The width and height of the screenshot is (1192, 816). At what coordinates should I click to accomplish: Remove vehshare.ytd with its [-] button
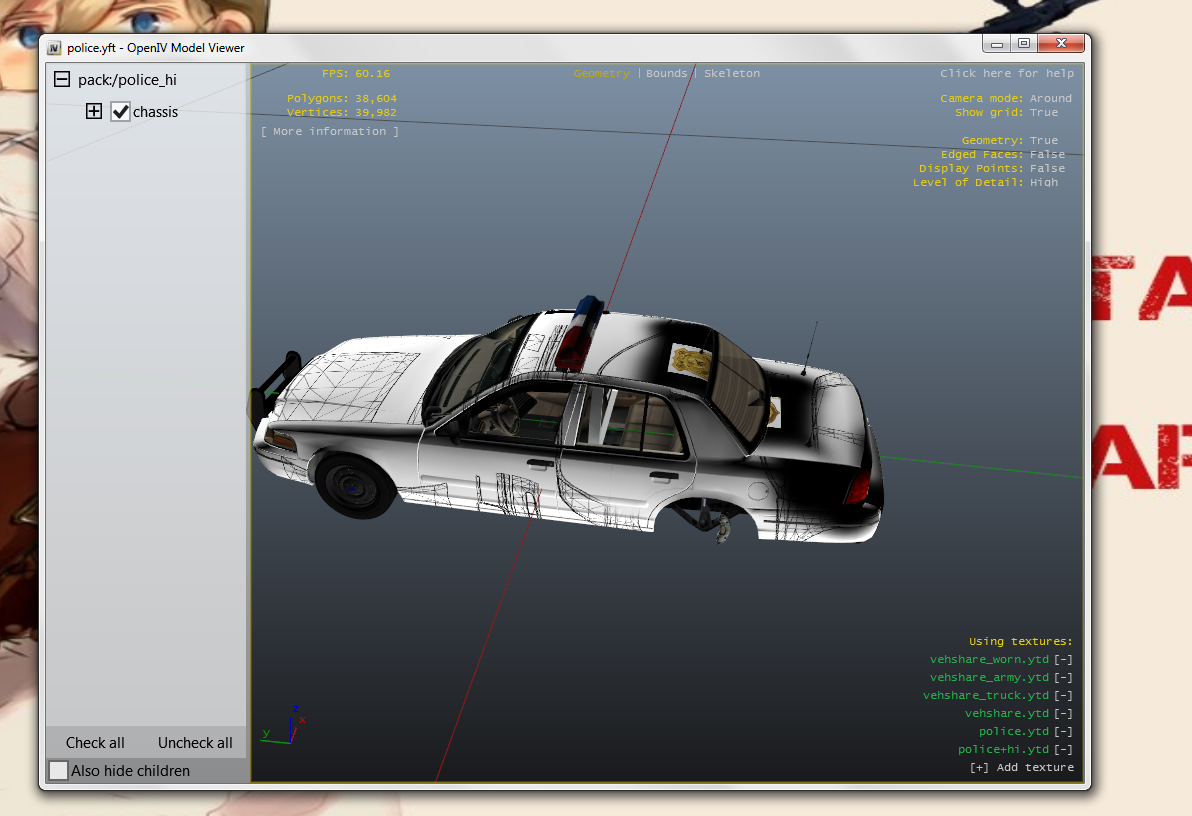[1064, 713]
